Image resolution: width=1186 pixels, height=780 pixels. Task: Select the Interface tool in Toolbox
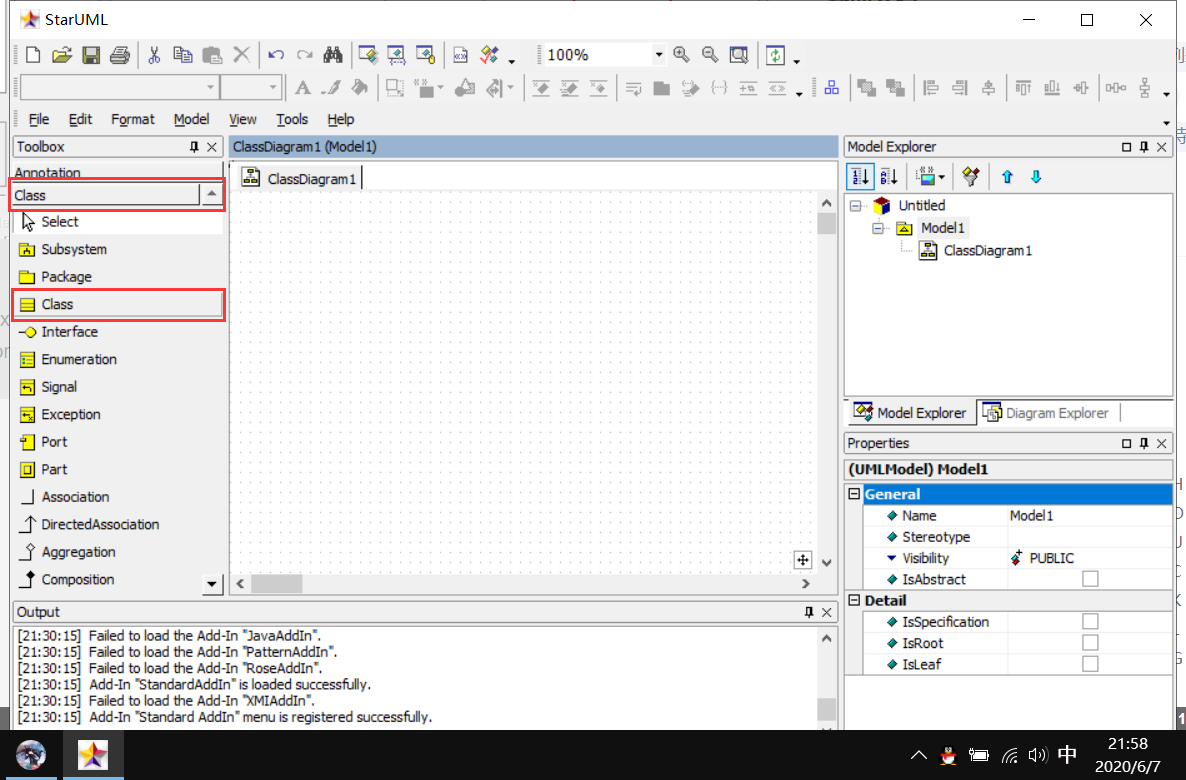(118, 332)
